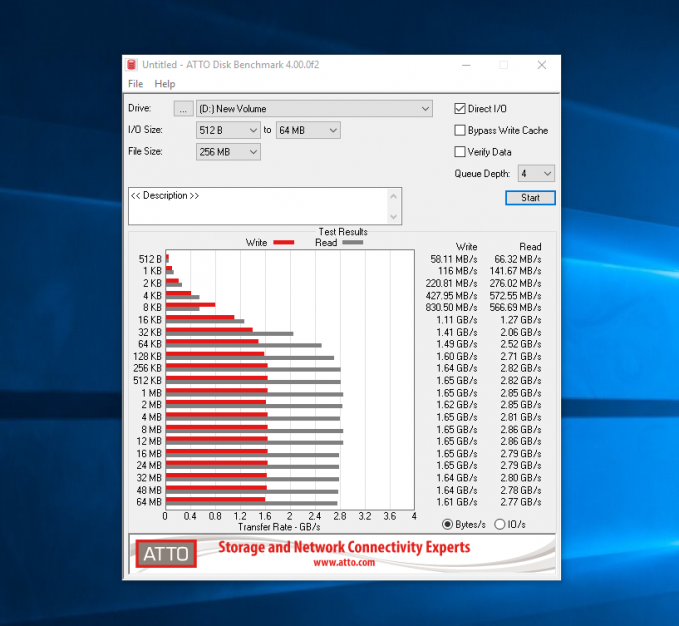Click the 2.06 GB/s read result
The image size is (679, 626).
[x=521, y=332]
